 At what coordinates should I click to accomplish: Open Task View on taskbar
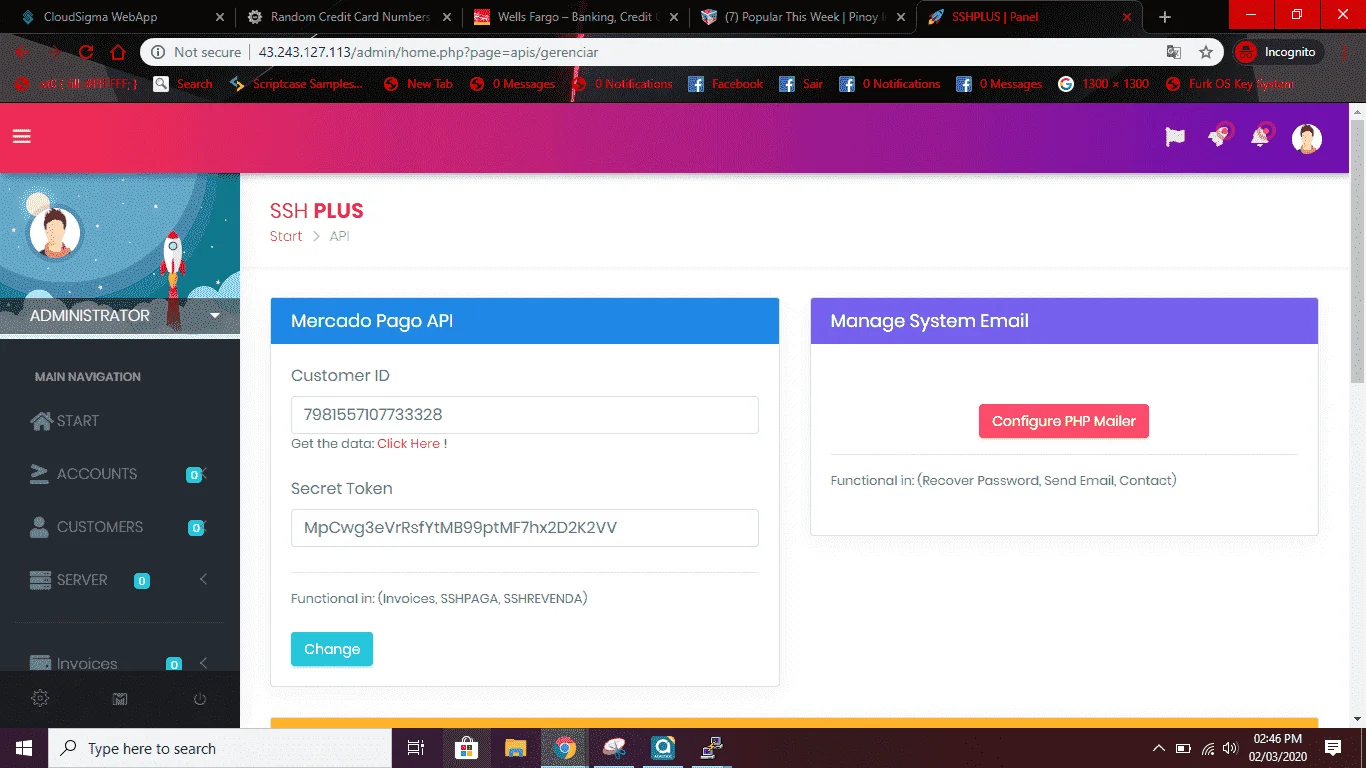tap(416, 748)
